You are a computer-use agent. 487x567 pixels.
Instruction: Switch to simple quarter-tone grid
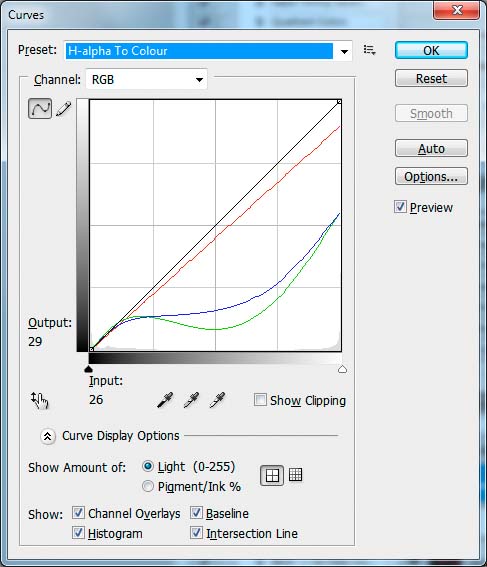point(272,475)
